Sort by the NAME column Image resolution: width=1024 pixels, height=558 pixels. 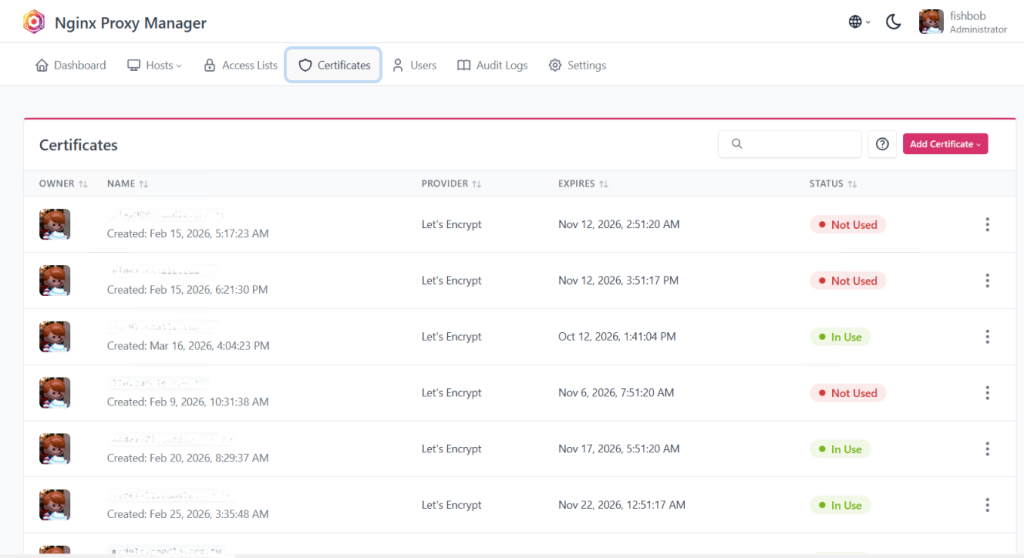coord(127,184)
